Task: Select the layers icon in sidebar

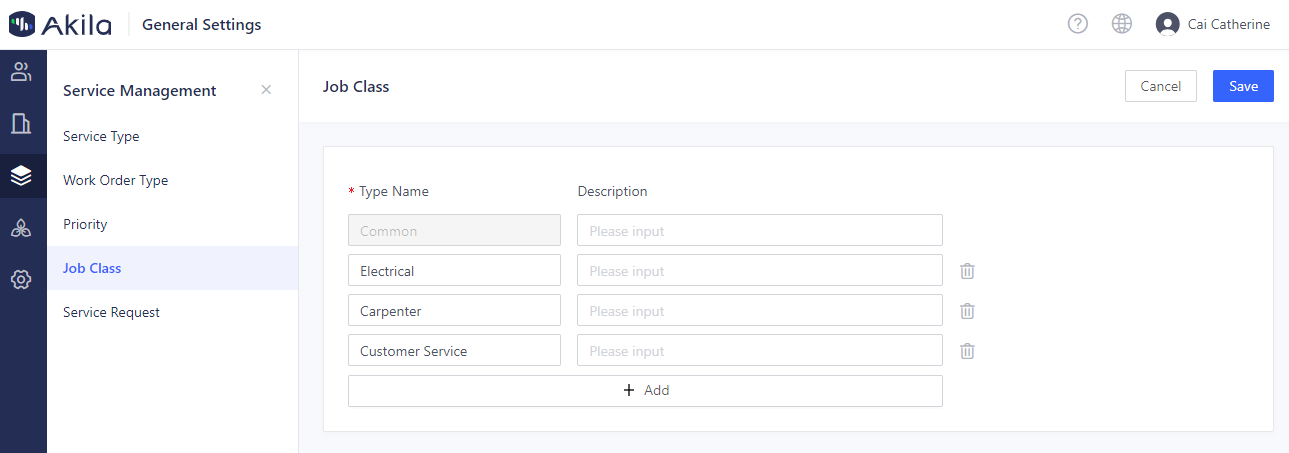Action: 21,176
